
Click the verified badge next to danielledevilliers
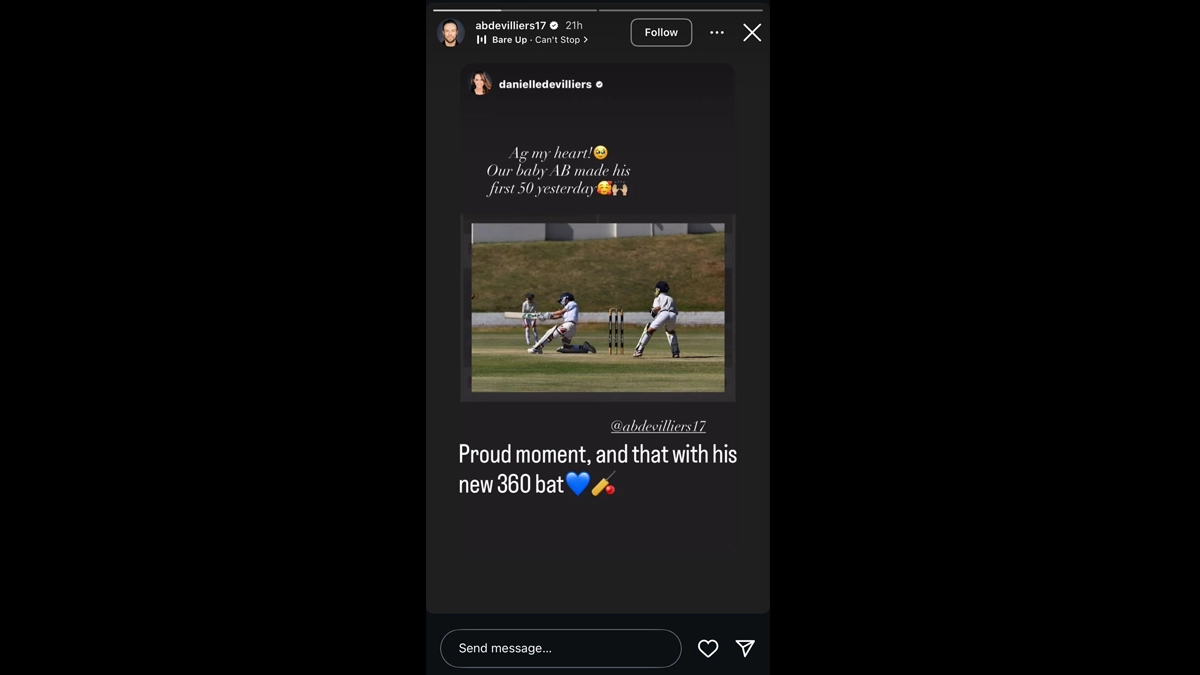coord(599,85)
